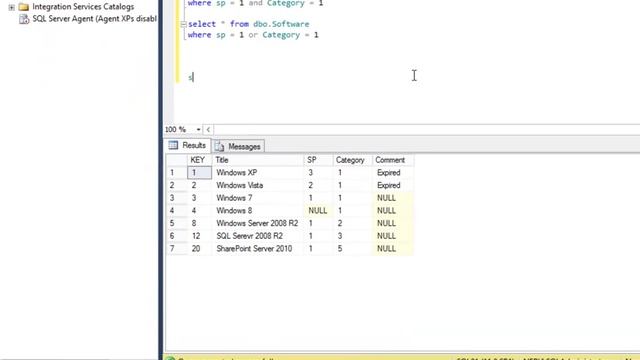Switch to the Messages tab

238,146
